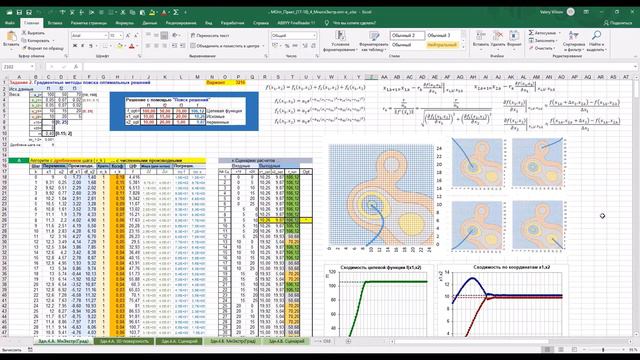Toggle Bold formatting
The height and width of the screenshot is (360, 640).
tap(75, 46)
